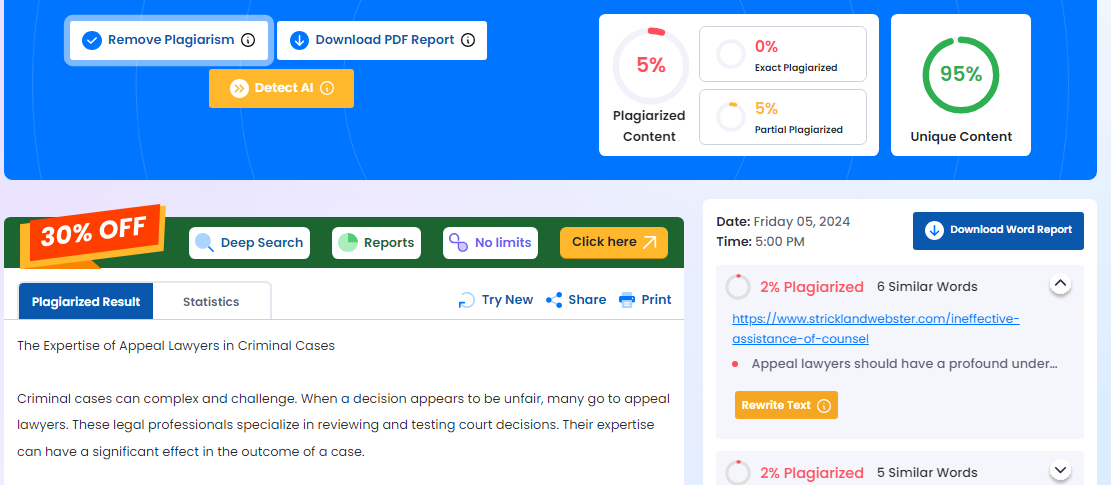Click the '5 Similar Words' label
Screen dimensions: 1111x485
click(927, 472)
